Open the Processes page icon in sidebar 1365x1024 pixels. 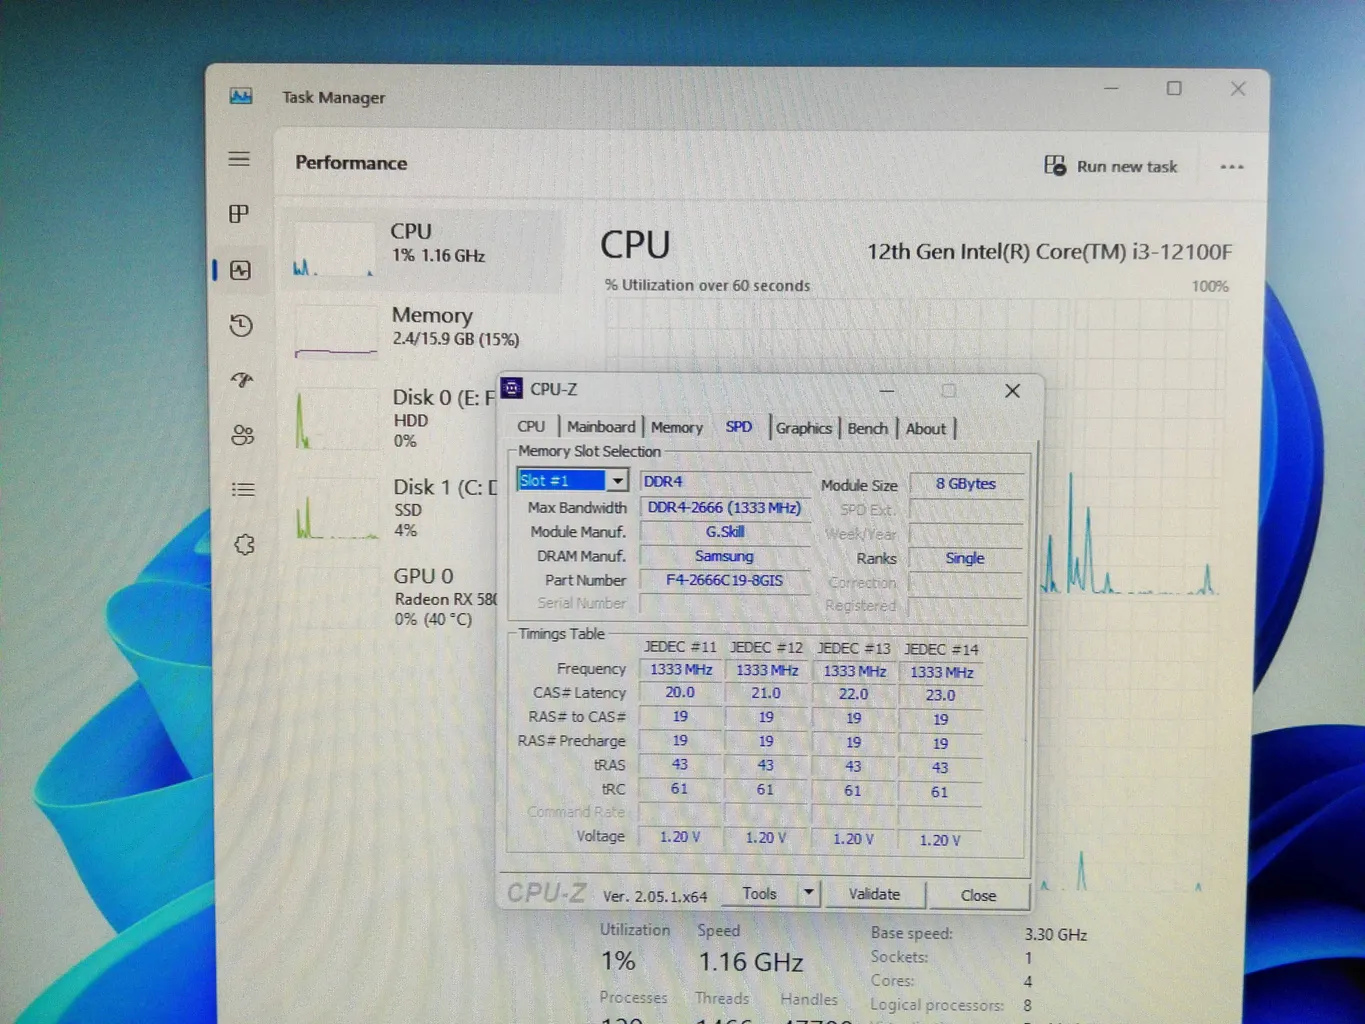point(239,214)
